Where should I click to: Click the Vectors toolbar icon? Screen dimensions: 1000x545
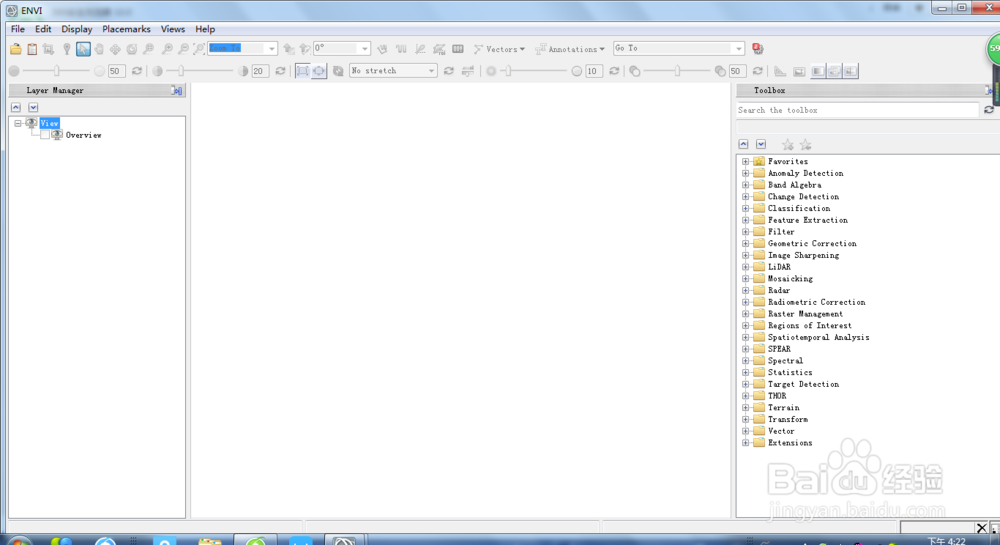click(x=478, y=49)
